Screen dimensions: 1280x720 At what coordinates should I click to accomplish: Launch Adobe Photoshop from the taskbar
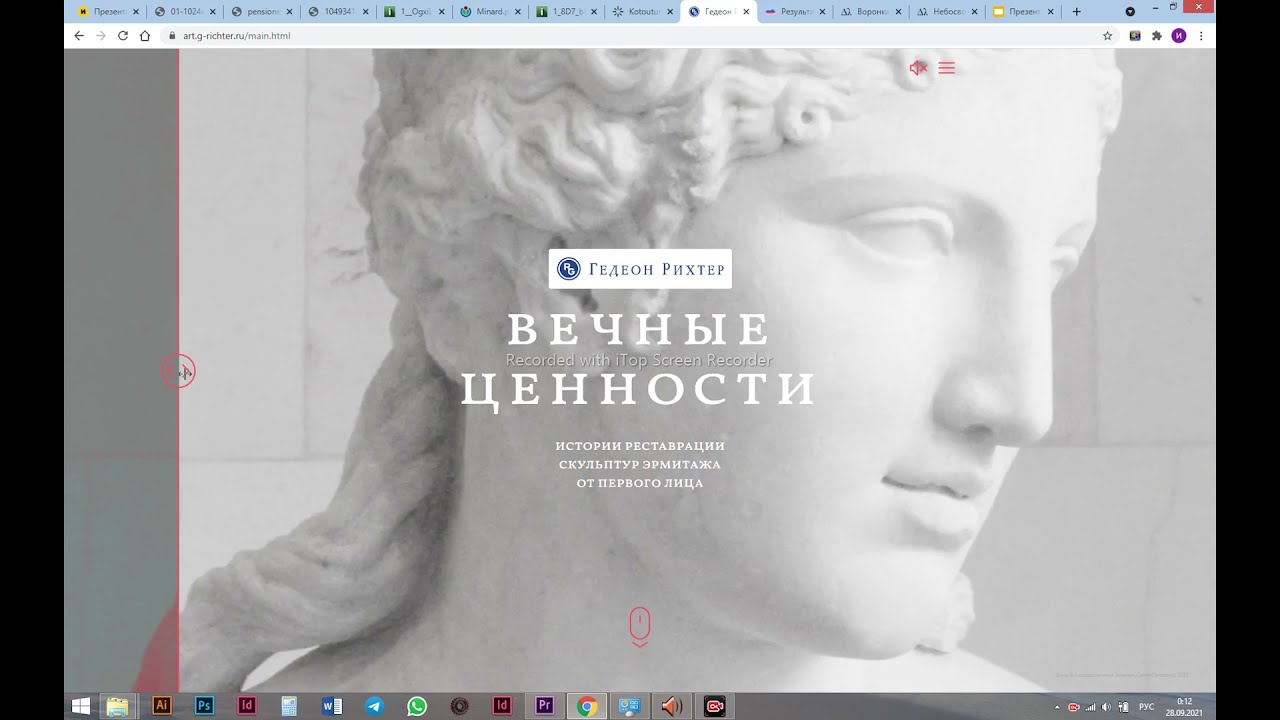(x=205, y=706)
